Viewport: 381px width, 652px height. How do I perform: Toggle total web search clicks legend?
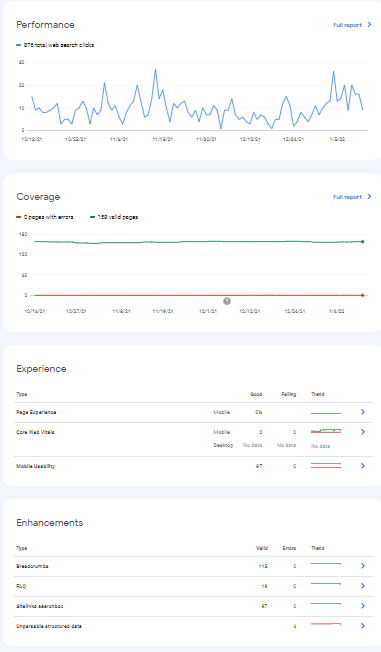click(55, 45)
